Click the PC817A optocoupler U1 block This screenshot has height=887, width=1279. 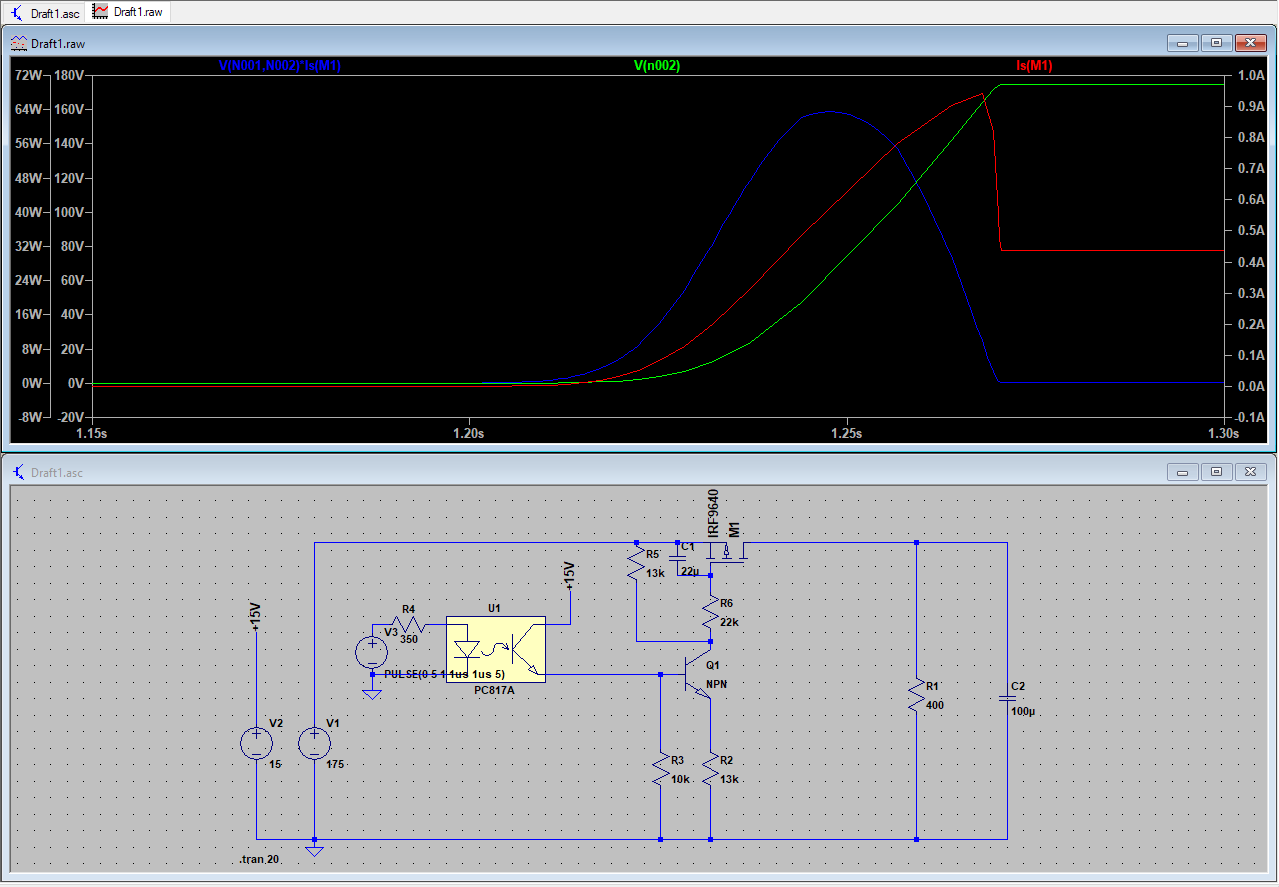coord(495,650)
